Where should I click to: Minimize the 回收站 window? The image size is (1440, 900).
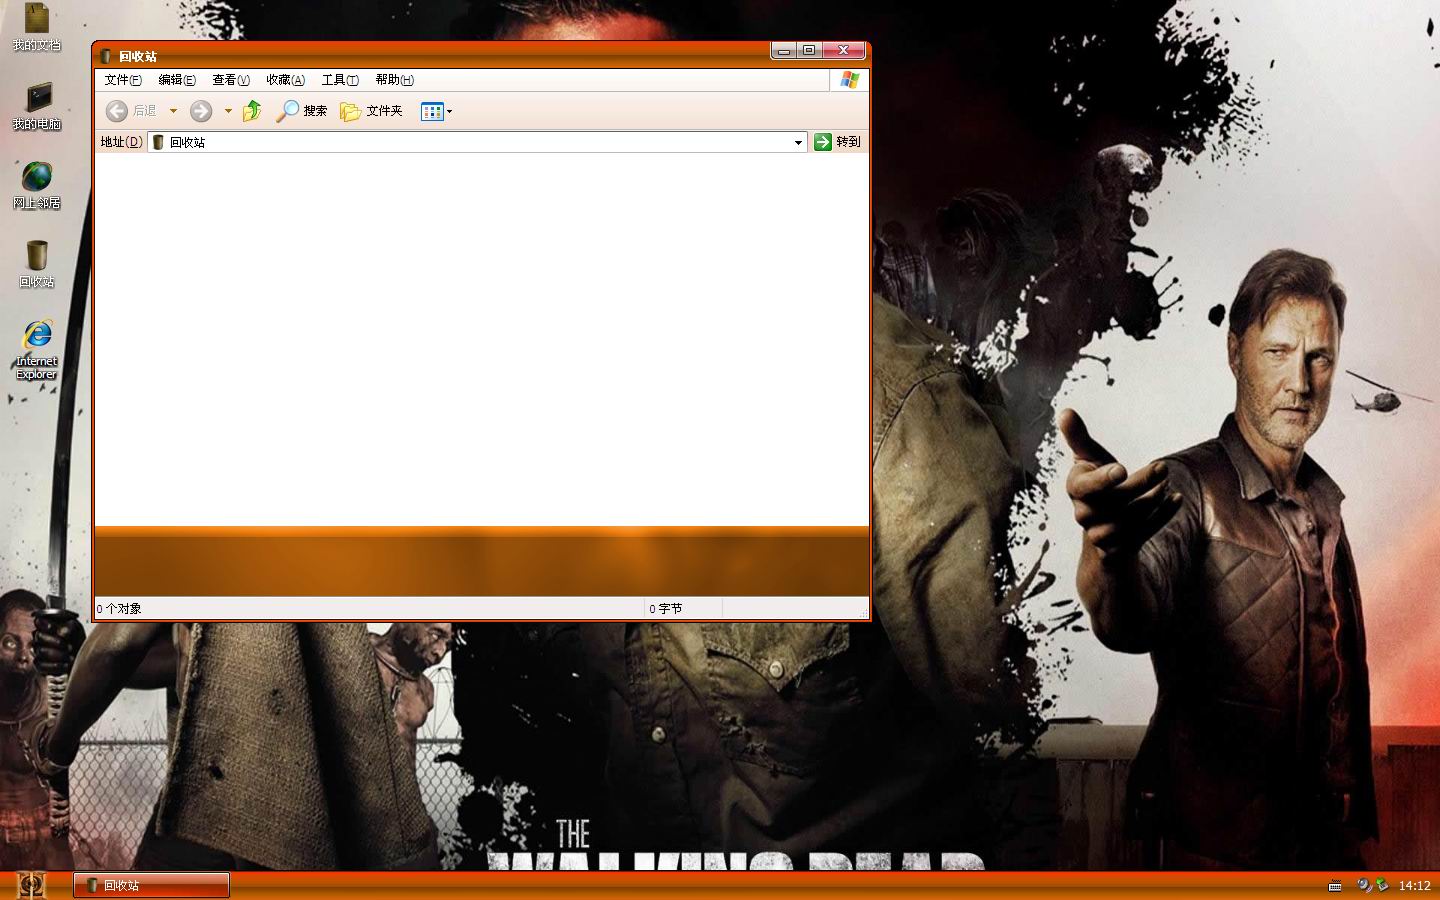point(784,50)
